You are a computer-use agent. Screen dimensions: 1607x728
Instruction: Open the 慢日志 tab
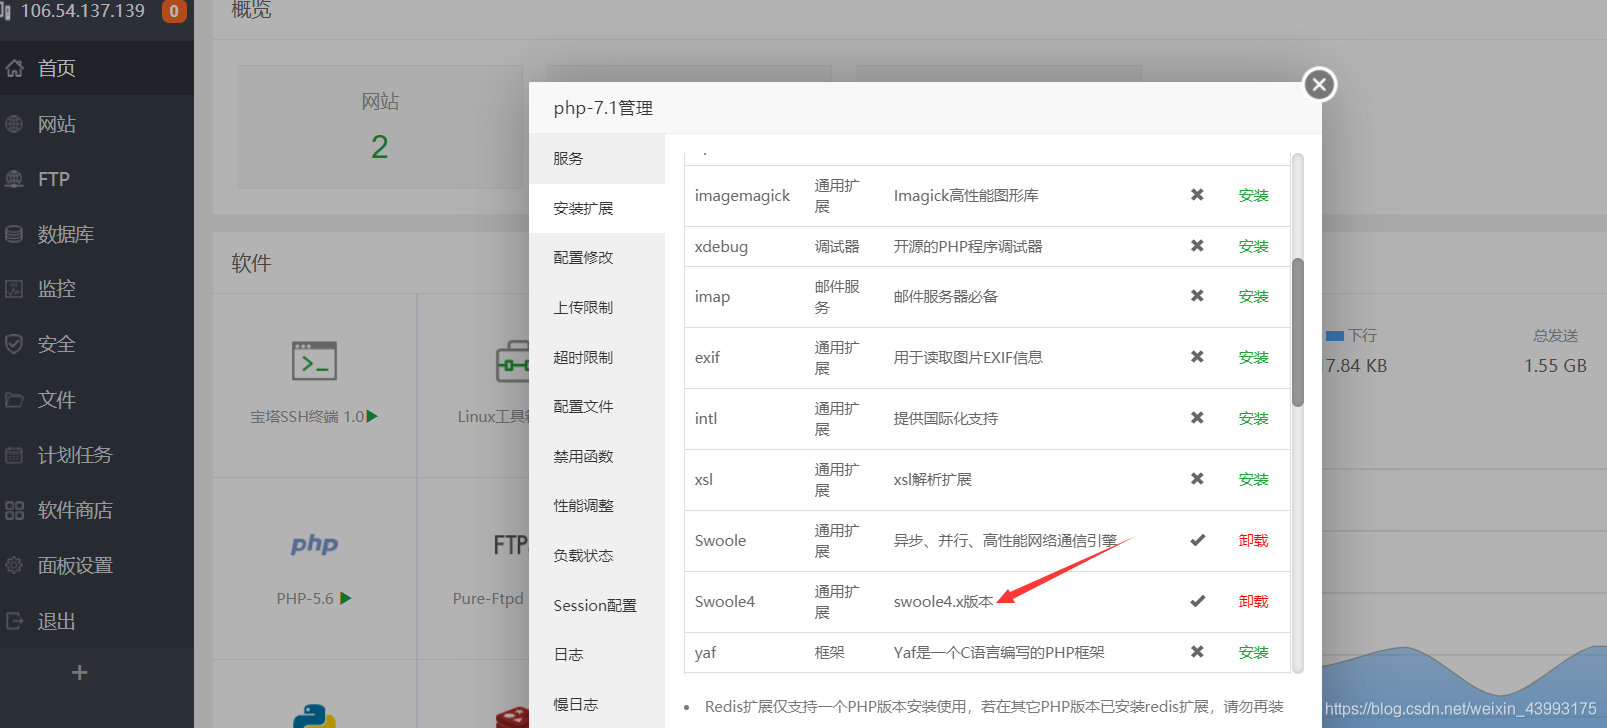coord(597,704)
